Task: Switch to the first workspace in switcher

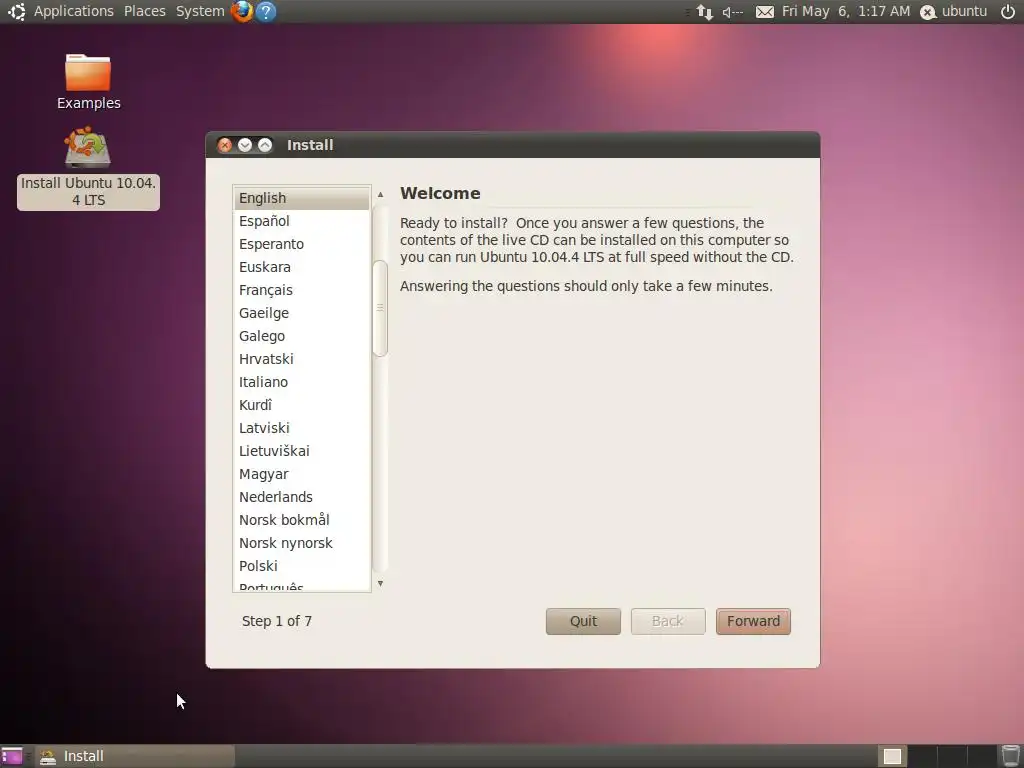Action: coord(892,756)
